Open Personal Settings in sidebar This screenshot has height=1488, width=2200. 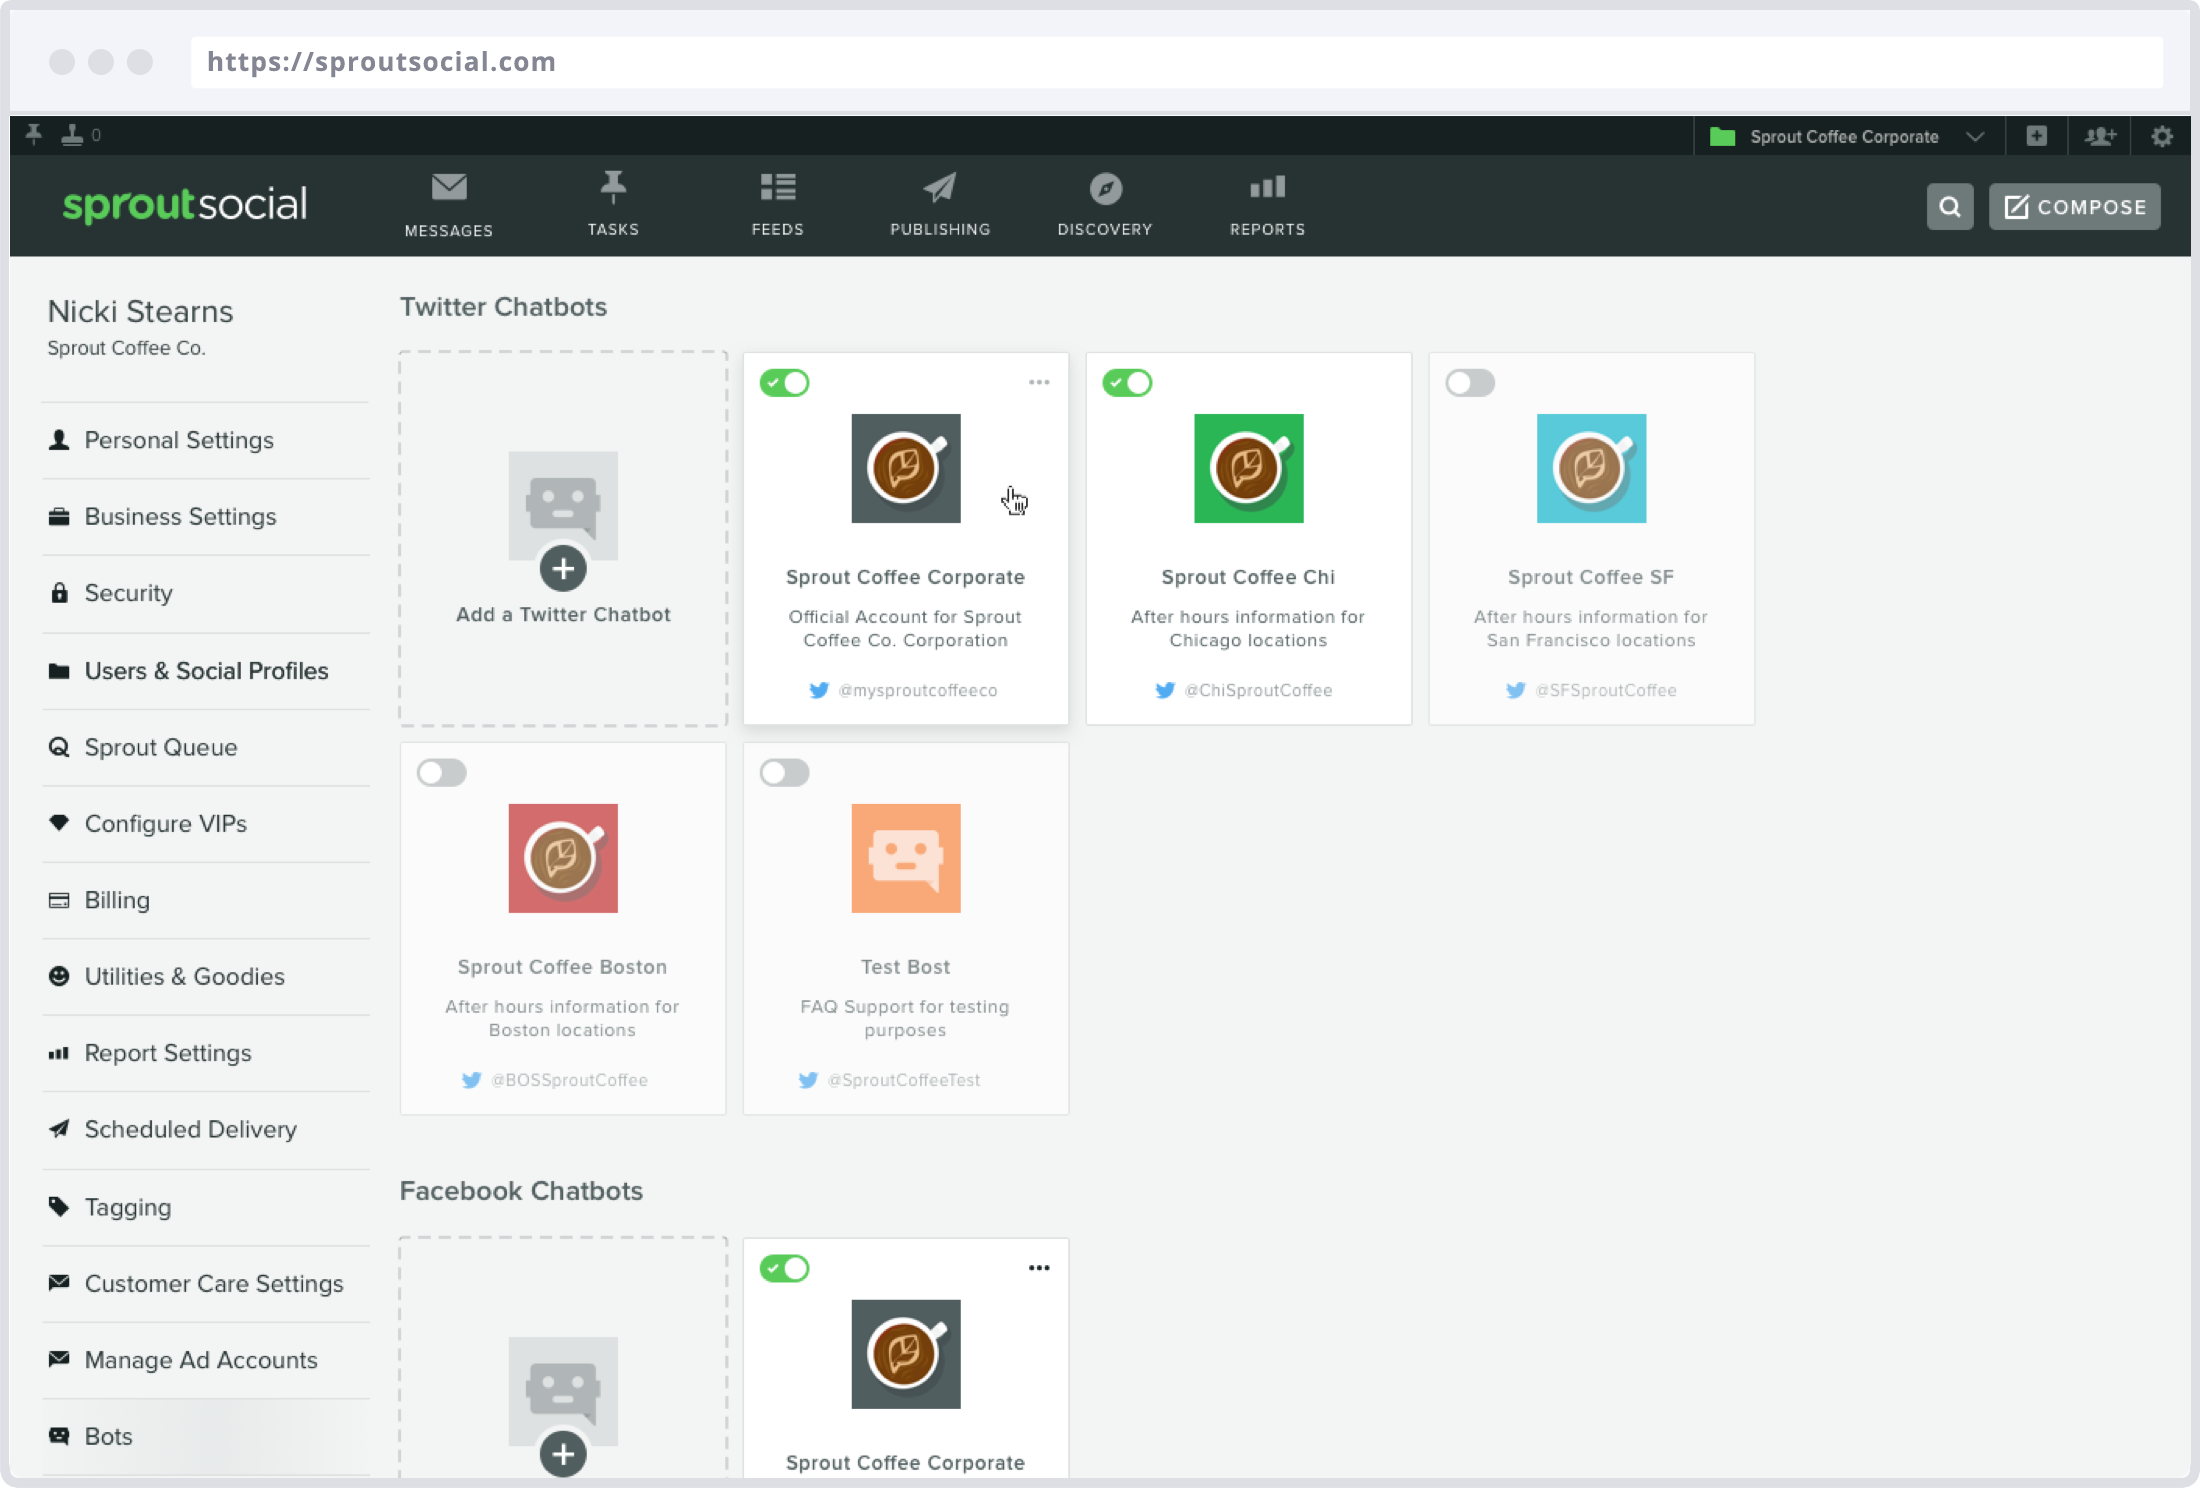206,440
